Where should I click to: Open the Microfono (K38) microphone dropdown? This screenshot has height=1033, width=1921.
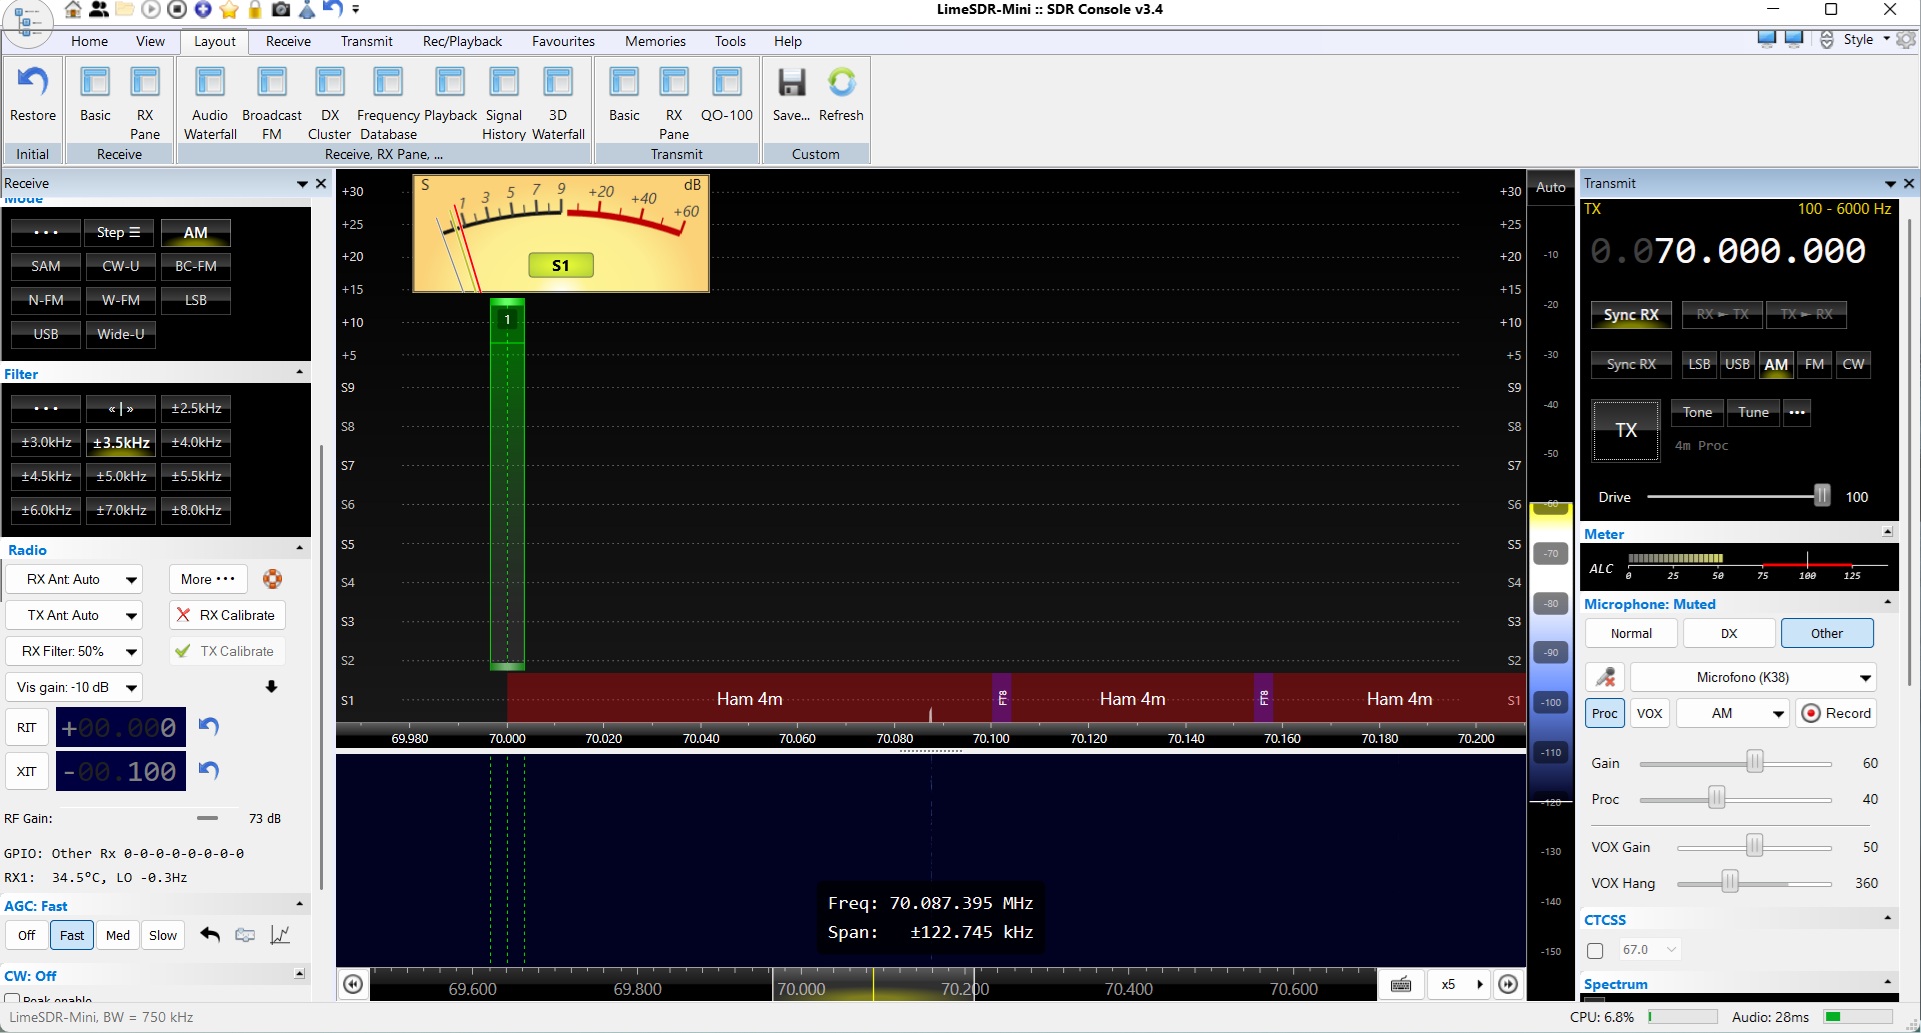pyautogui.click(x=1753, y=677)
